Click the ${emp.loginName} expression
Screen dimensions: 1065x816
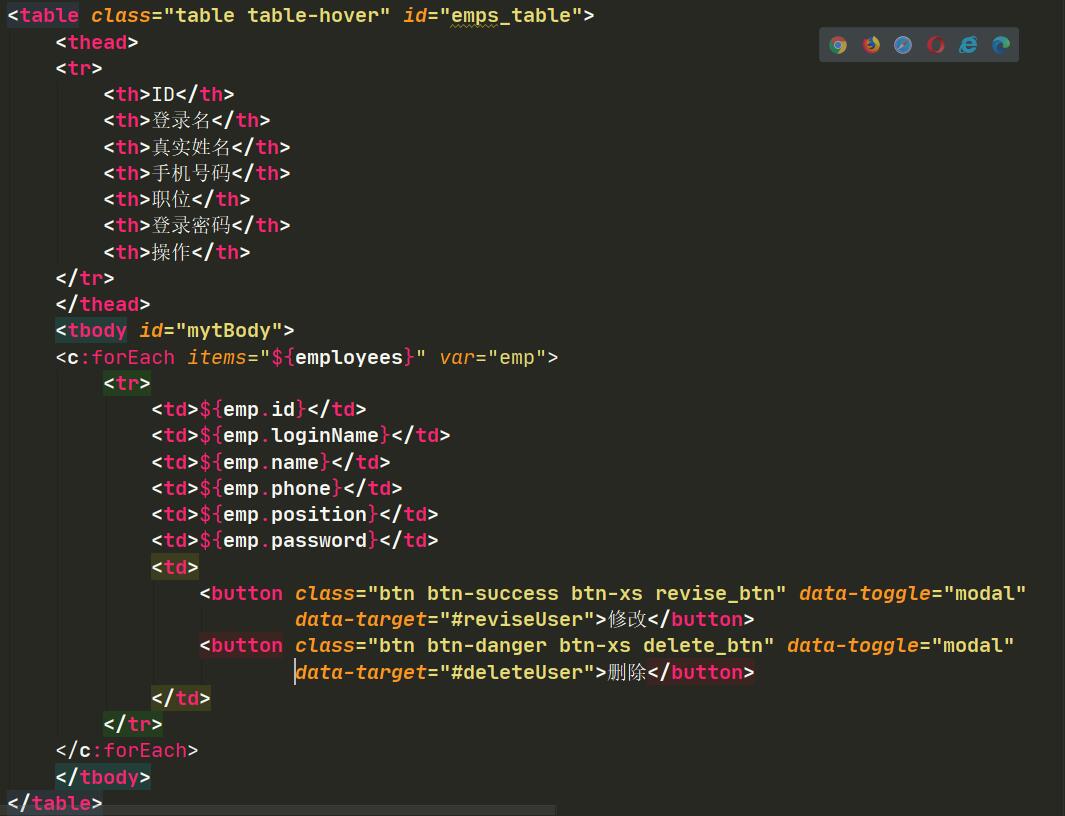click(295, 436)
